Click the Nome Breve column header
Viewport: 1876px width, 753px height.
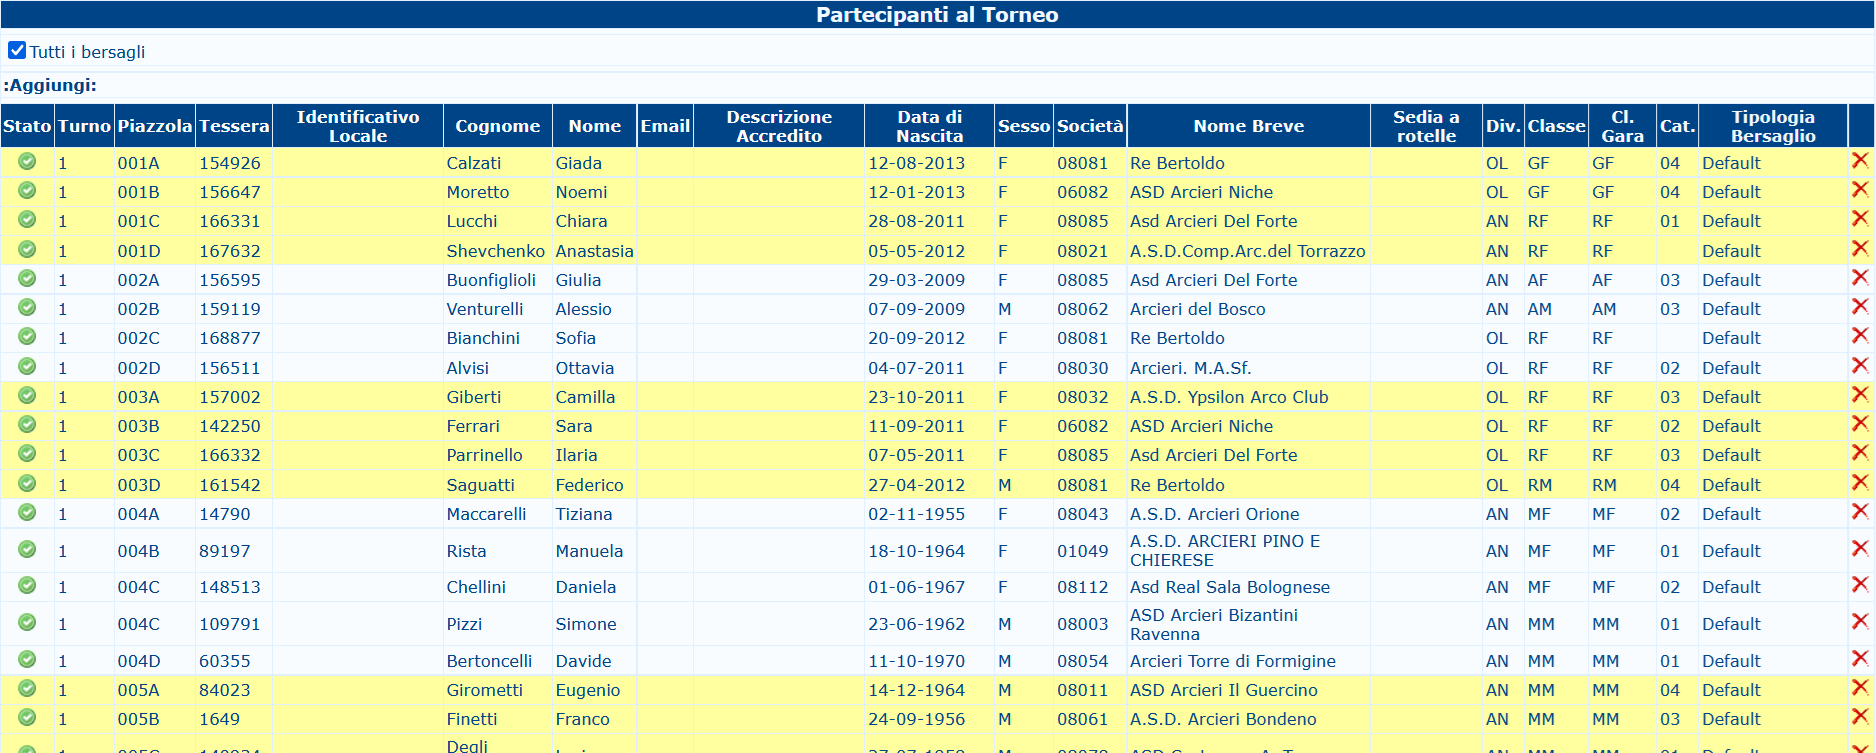coord(1248,126)
